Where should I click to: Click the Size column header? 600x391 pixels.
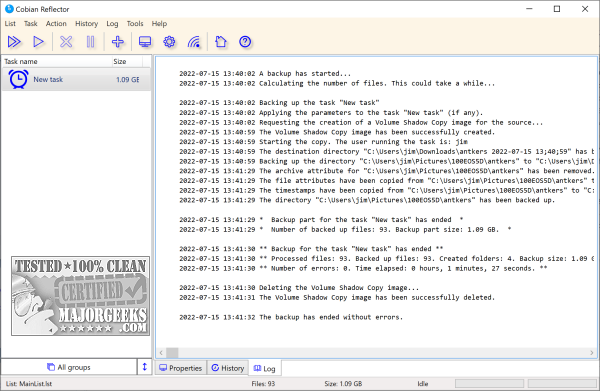click(x=127, y=62)
